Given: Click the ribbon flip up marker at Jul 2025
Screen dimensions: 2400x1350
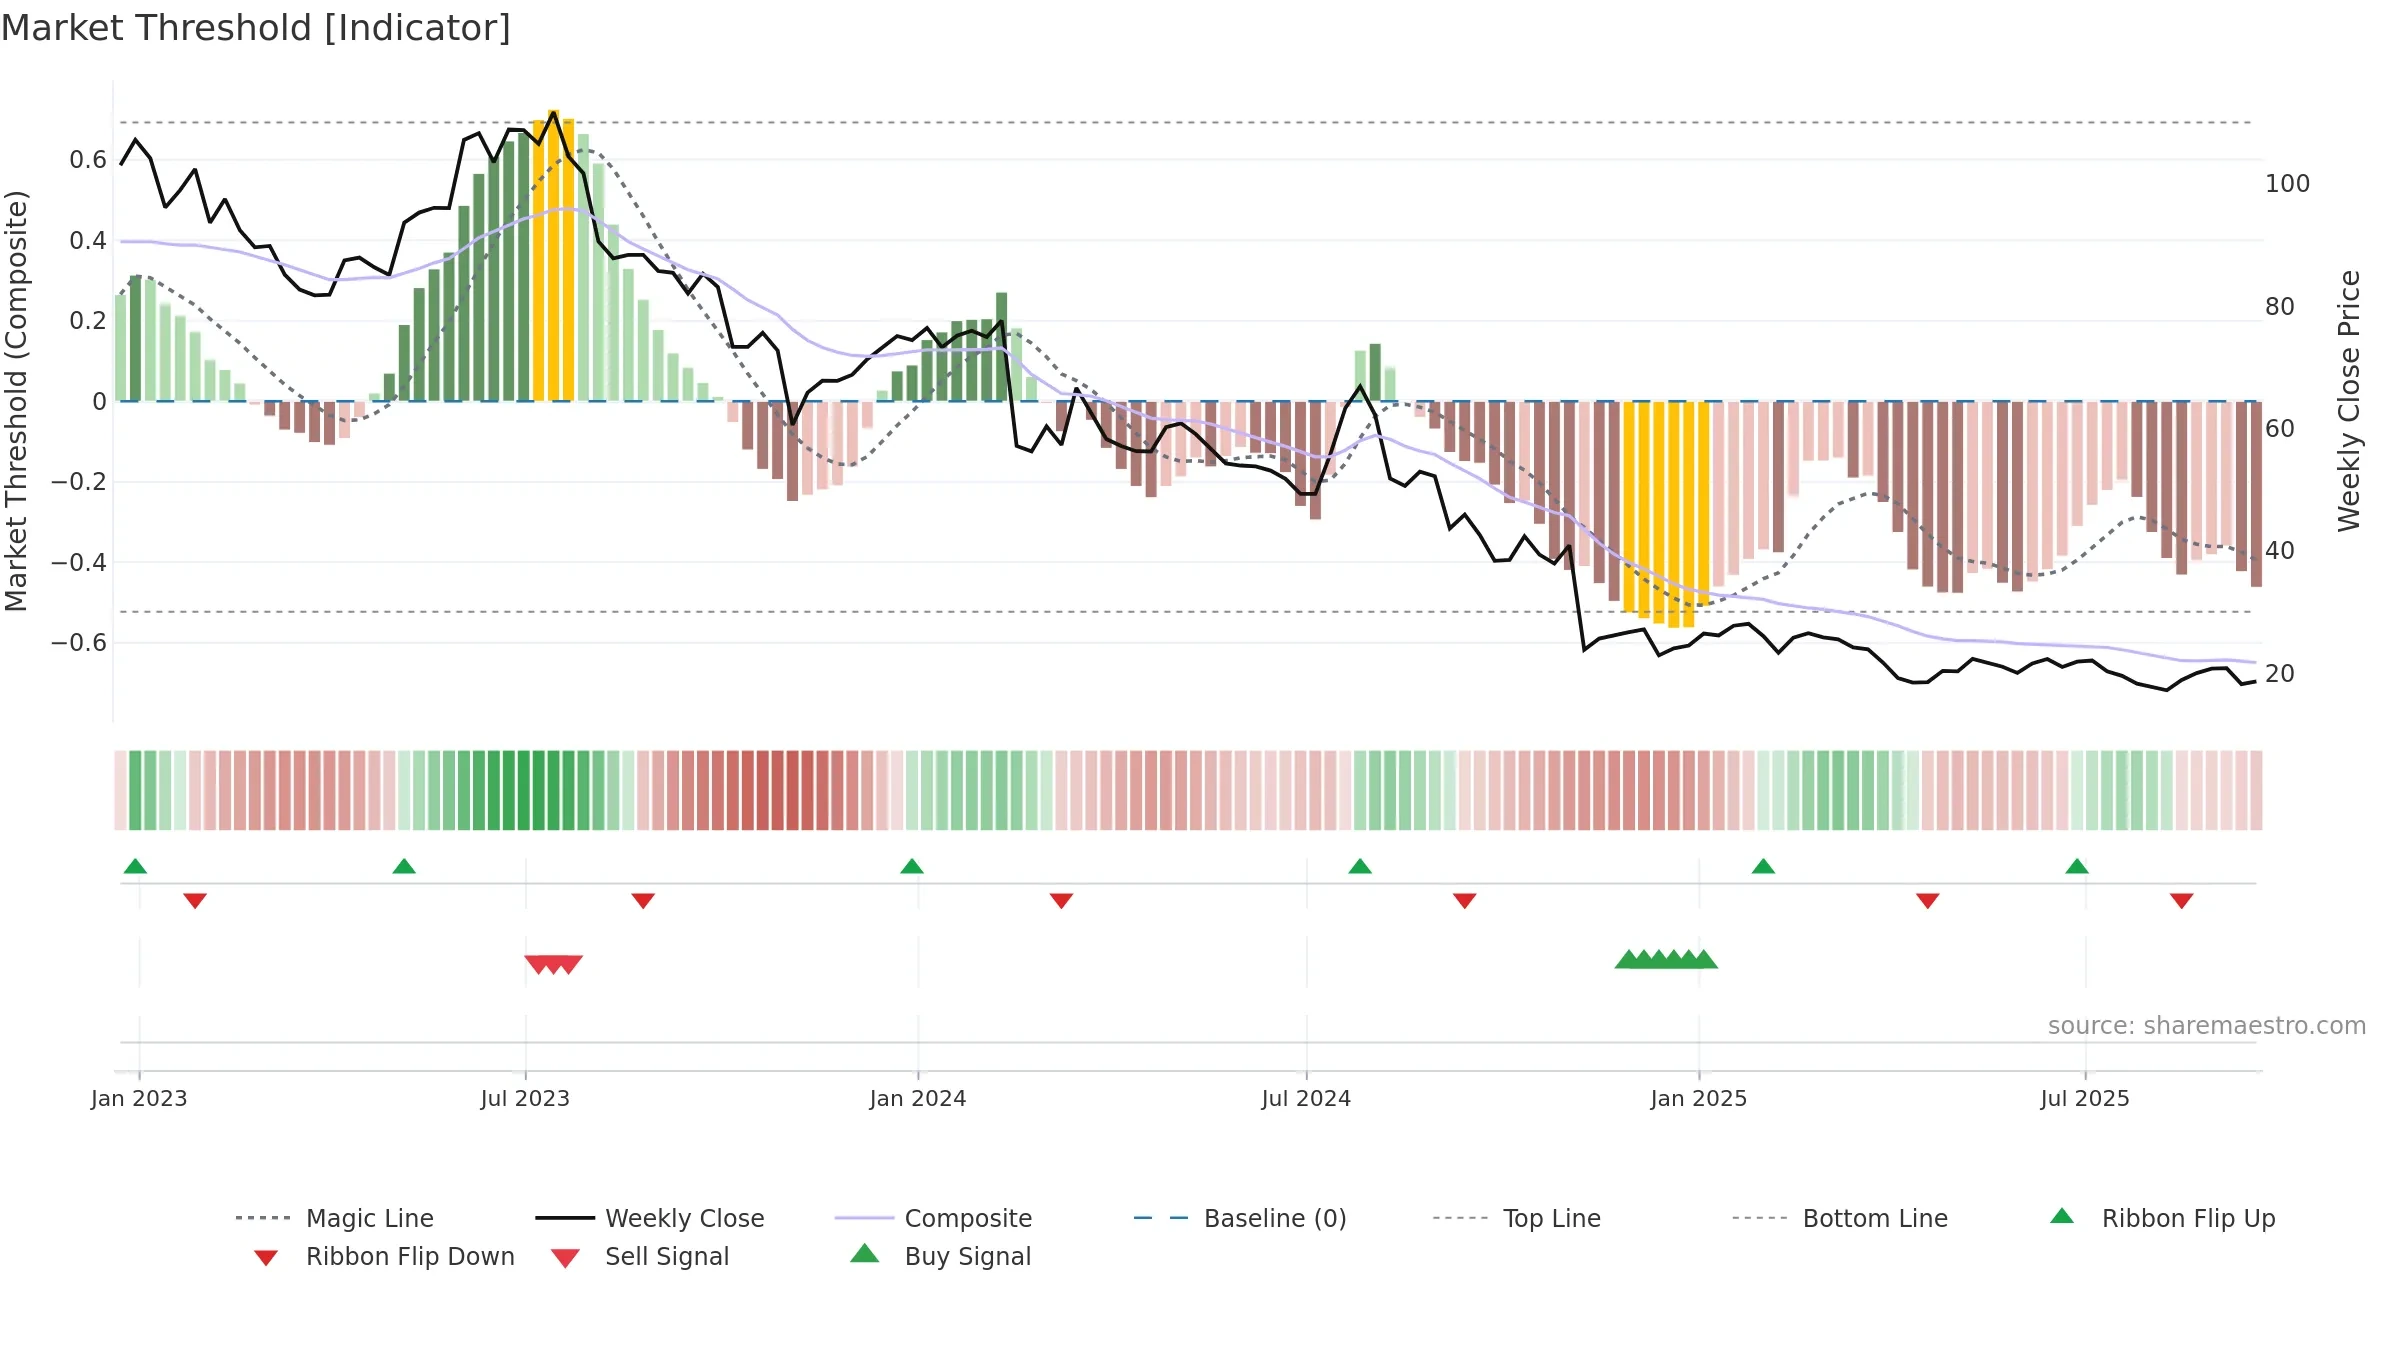Looking at the screenshot, I should point(2077,866).
